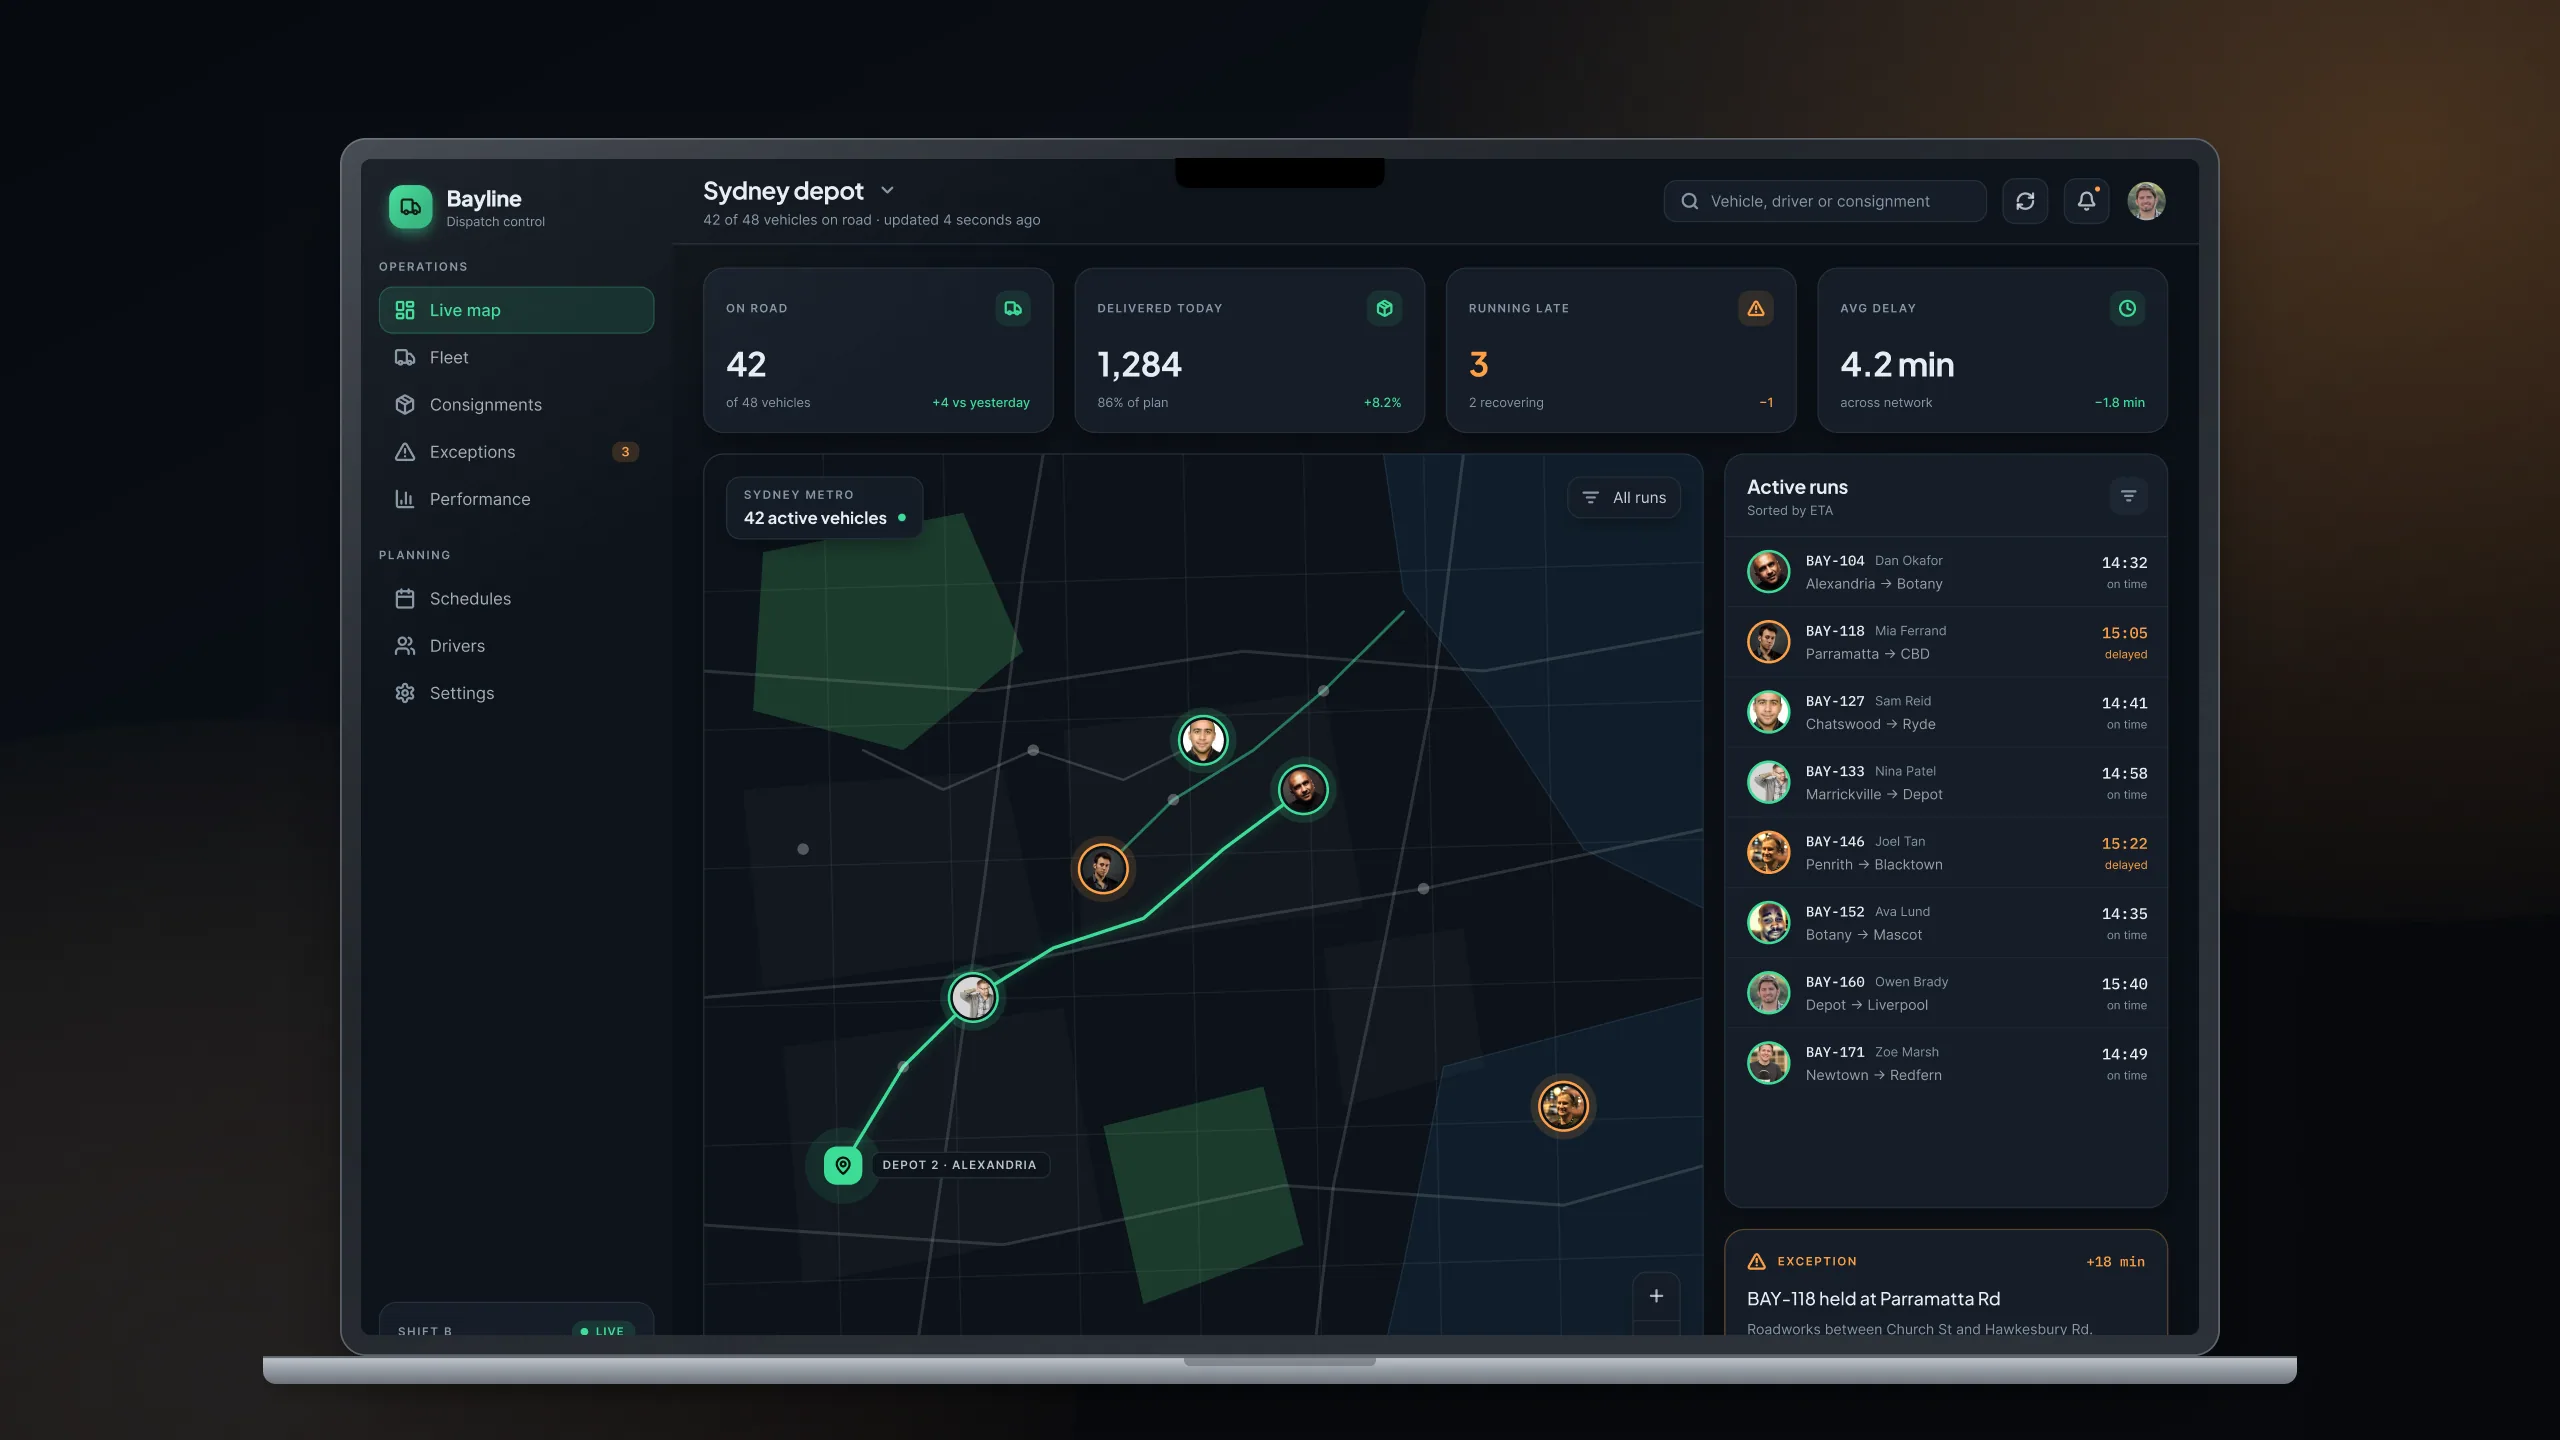Click the On Road truck icon
Viewport: 2560px width, 1440px height.
pos(1013,308)
